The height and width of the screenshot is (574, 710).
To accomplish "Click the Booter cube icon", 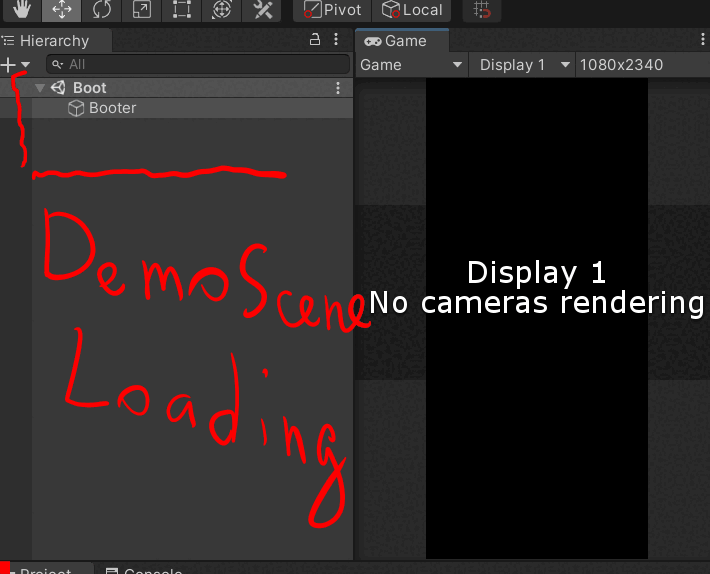I will (x=76, y=108).
